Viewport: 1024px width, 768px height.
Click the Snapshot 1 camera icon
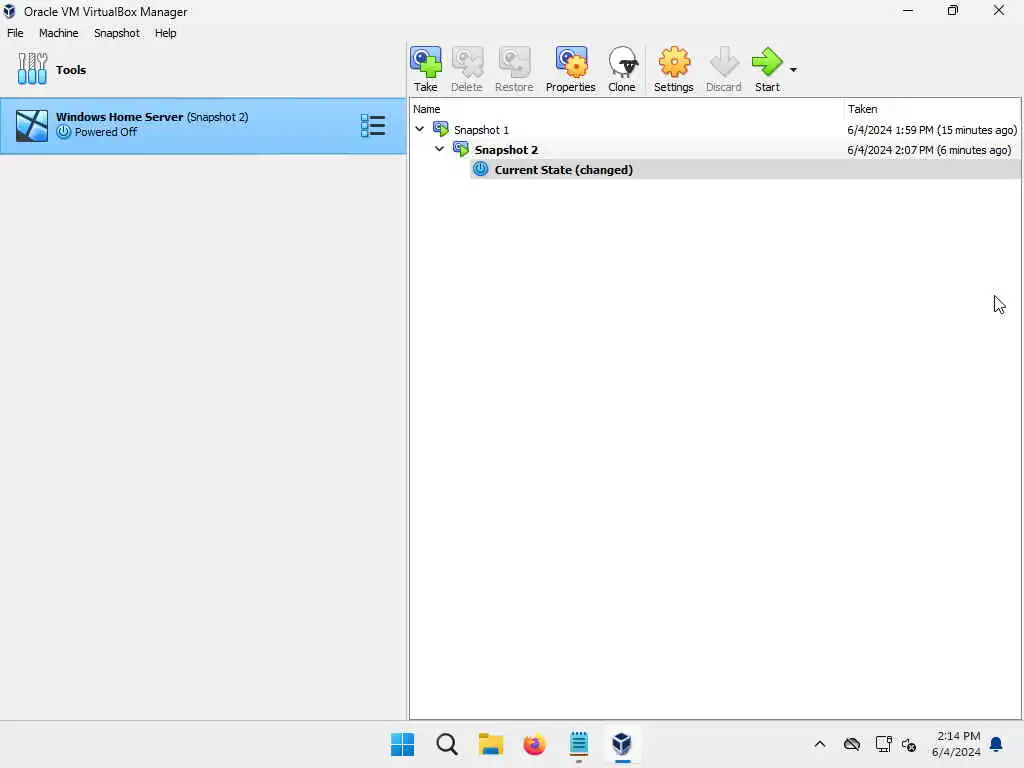pos(441,129)
